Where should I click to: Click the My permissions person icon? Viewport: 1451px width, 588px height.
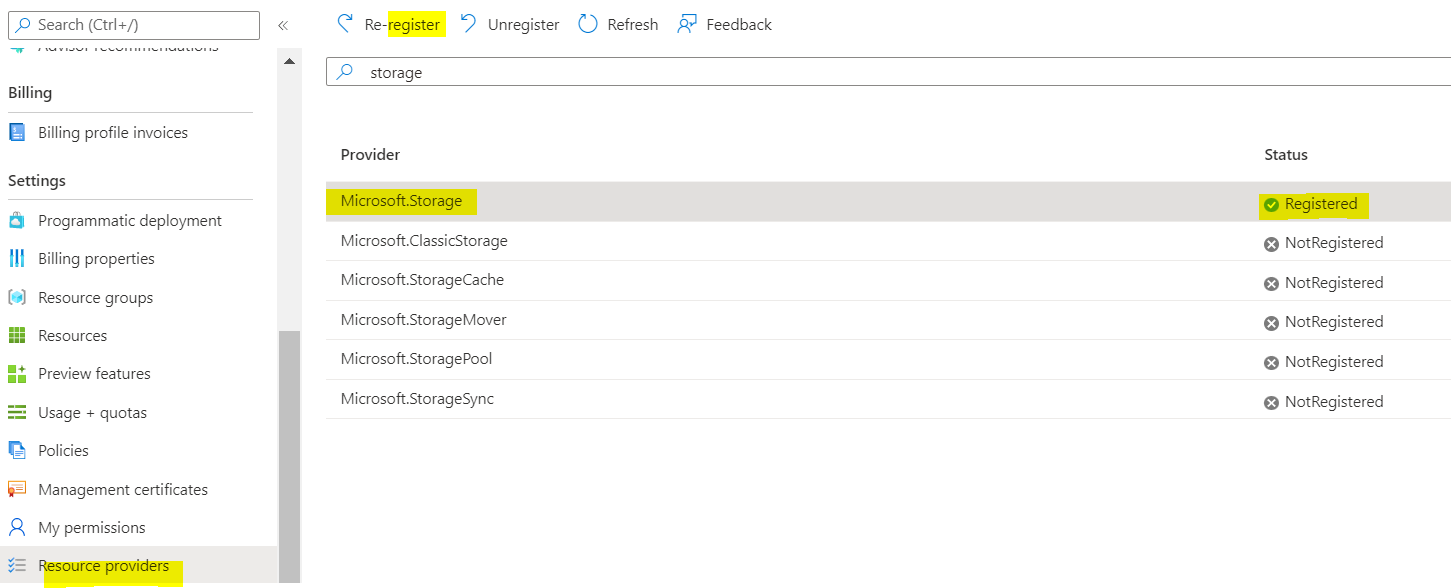17,527
